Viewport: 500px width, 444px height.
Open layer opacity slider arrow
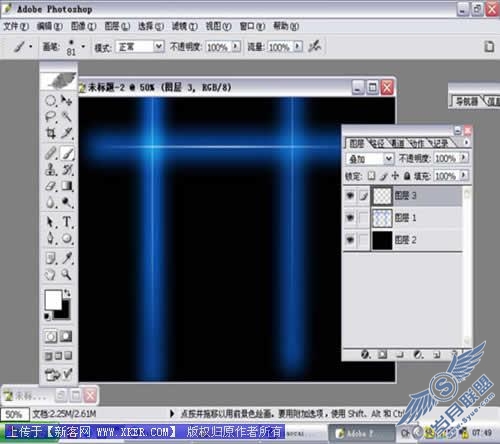tap(464, 157)
